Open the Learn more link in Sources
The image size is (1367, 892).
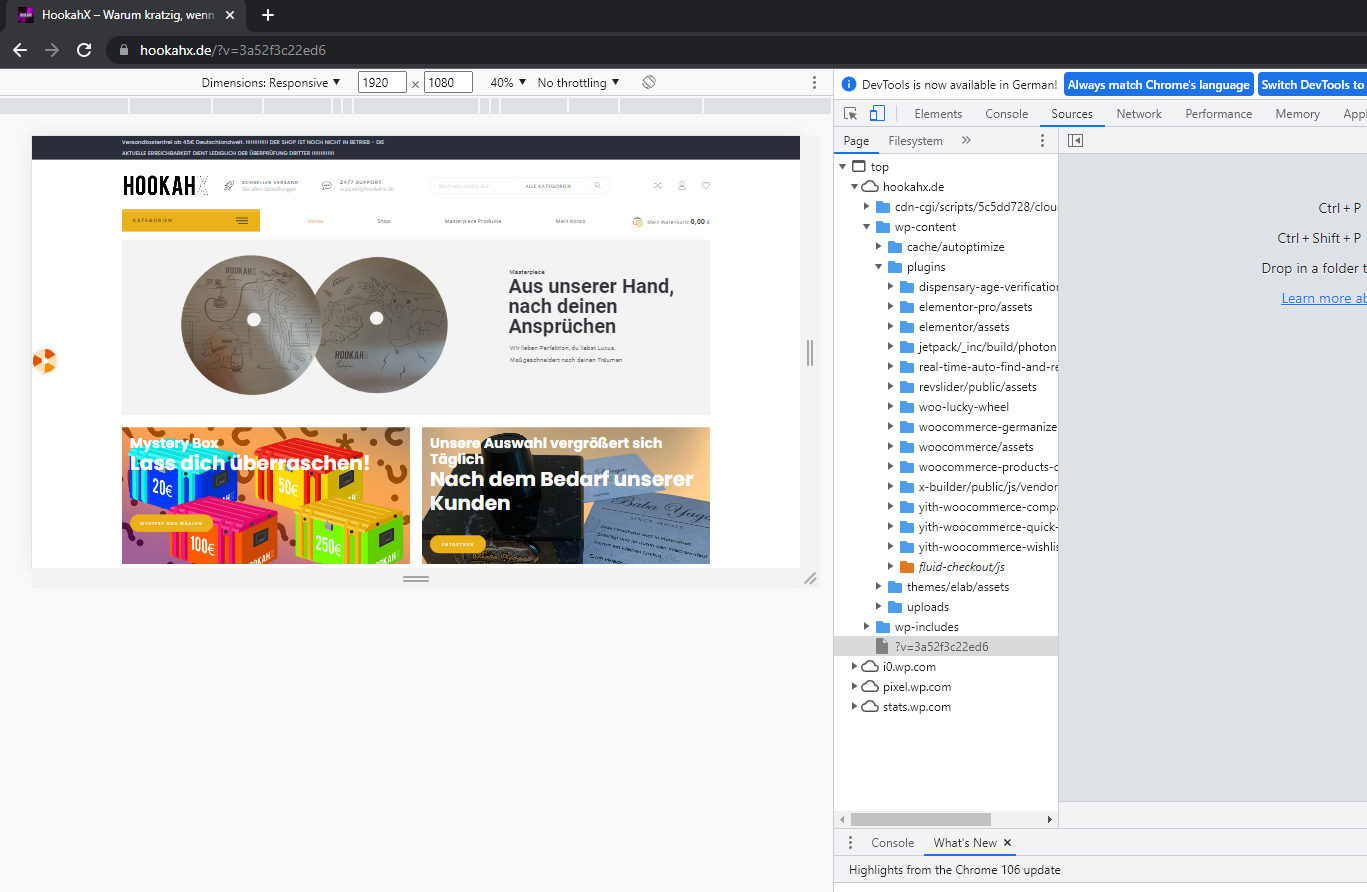coord(1324,298)
